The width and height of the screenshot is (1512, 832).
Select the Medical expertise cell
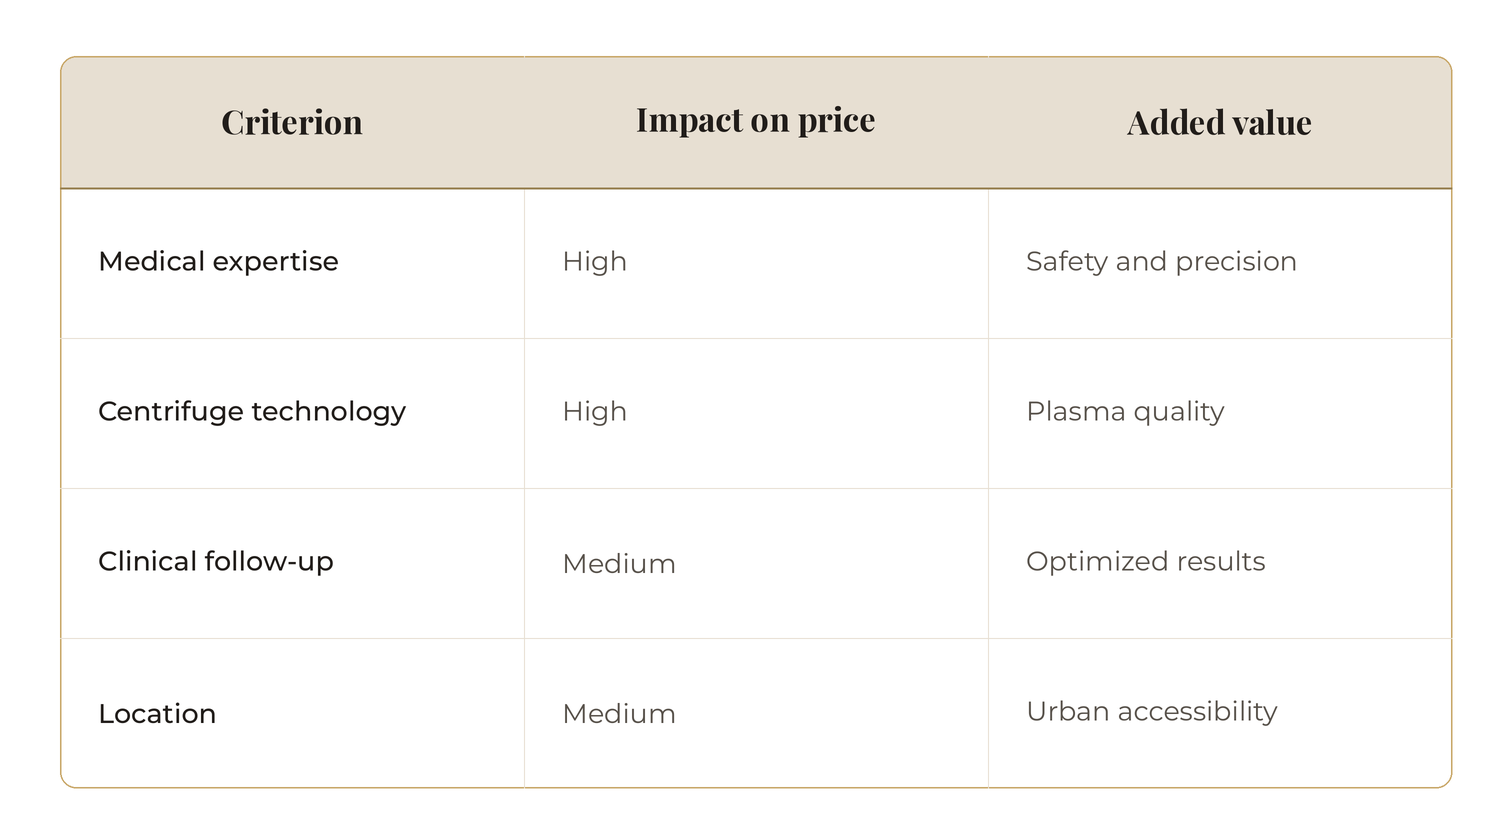coord(292,264)
